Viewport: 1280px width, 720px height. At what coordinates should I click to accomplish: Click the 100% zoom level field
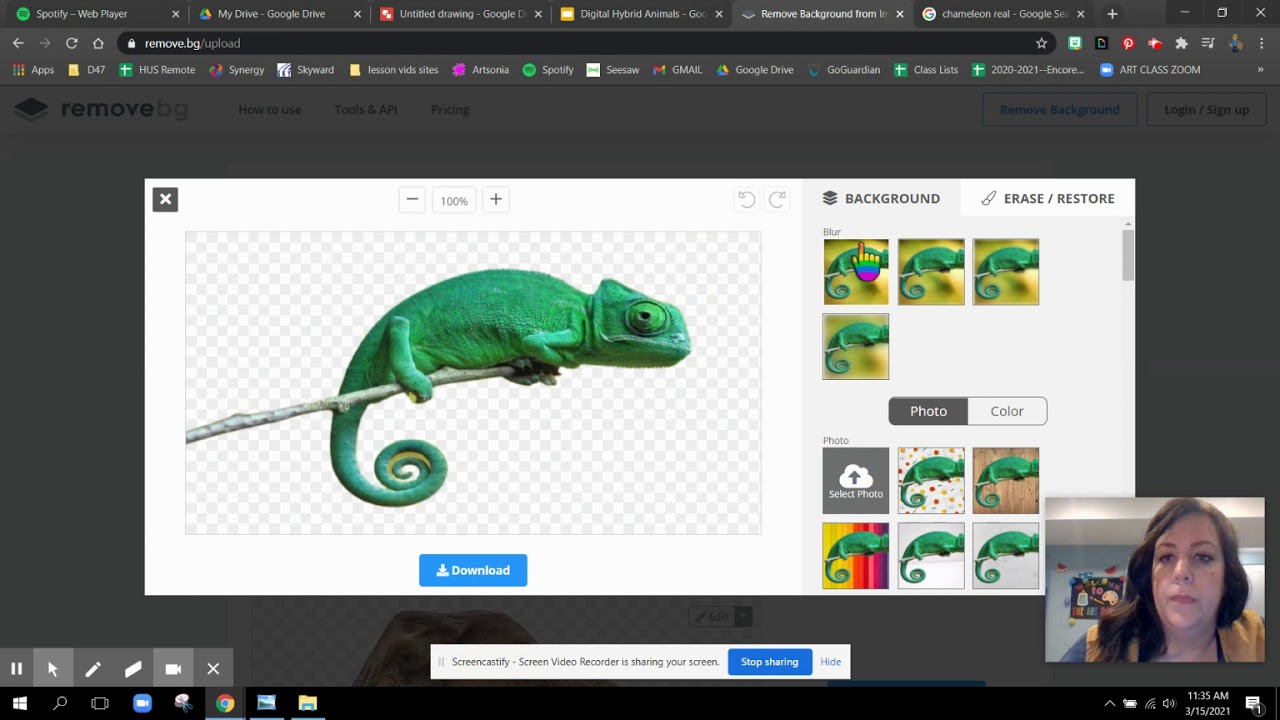pyautogui.click(x=454, y=201)
